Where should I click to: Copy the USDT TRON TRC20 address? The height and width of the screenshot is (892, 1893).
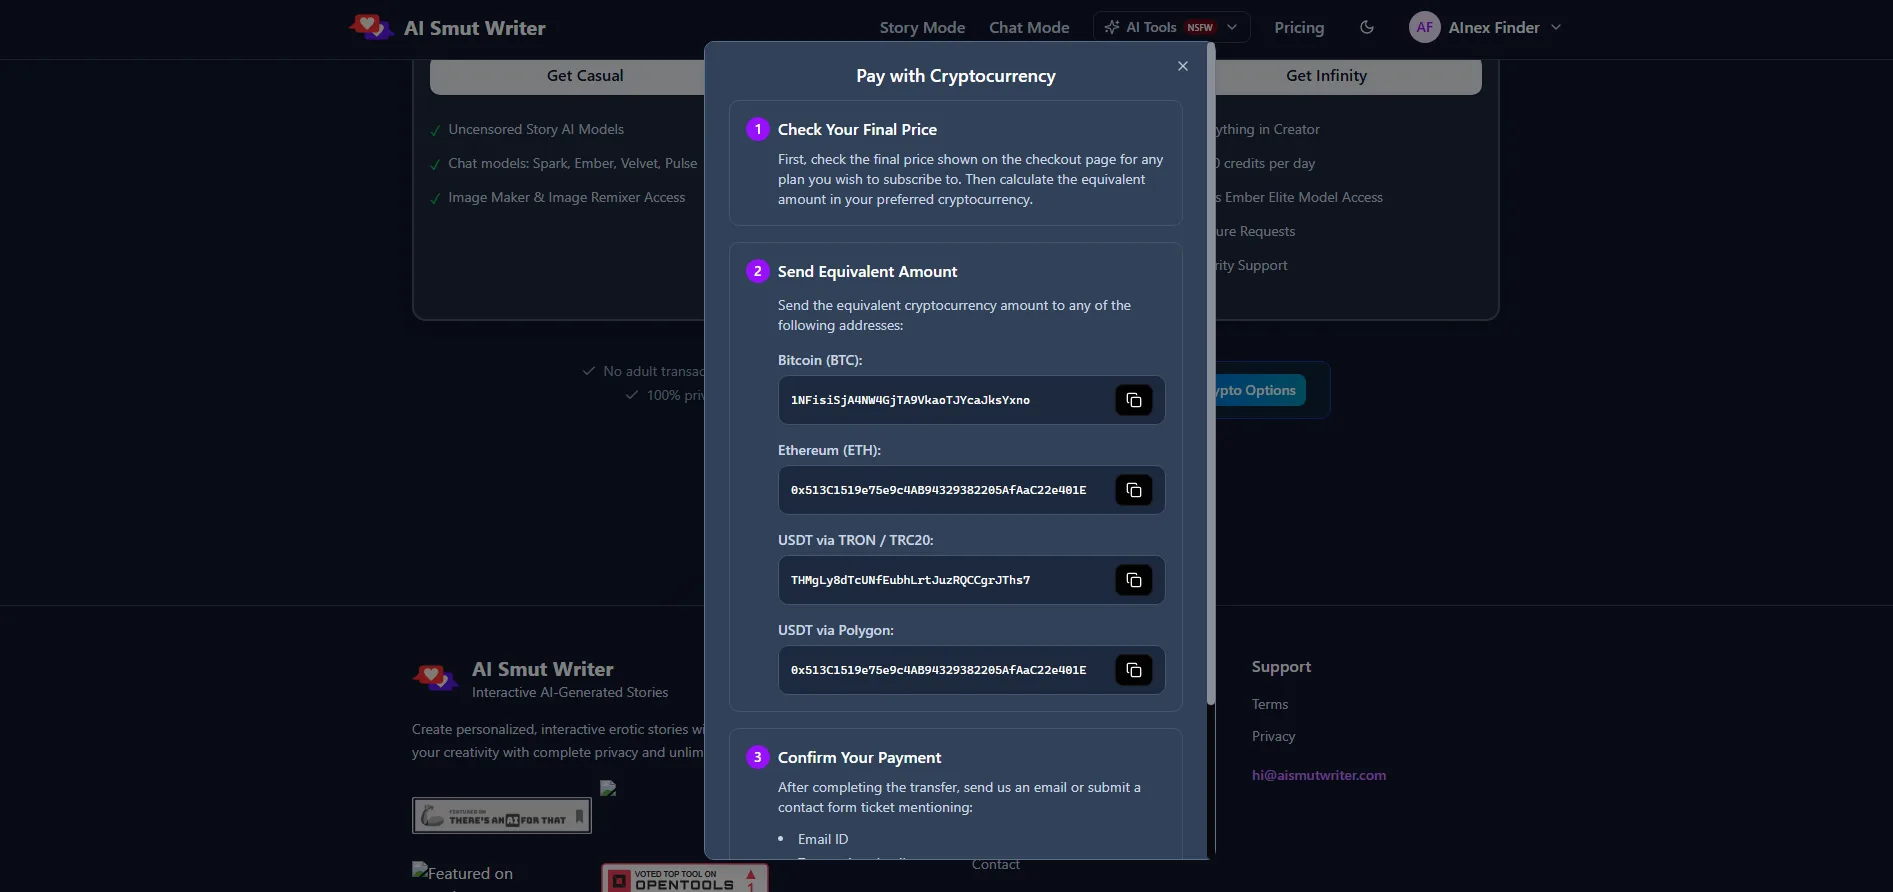pyautogui.click(x=1133, y=580)
